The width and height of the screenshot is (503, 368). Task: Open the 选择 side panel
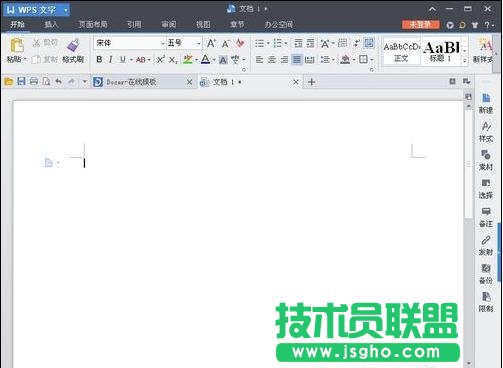(486, 189)
